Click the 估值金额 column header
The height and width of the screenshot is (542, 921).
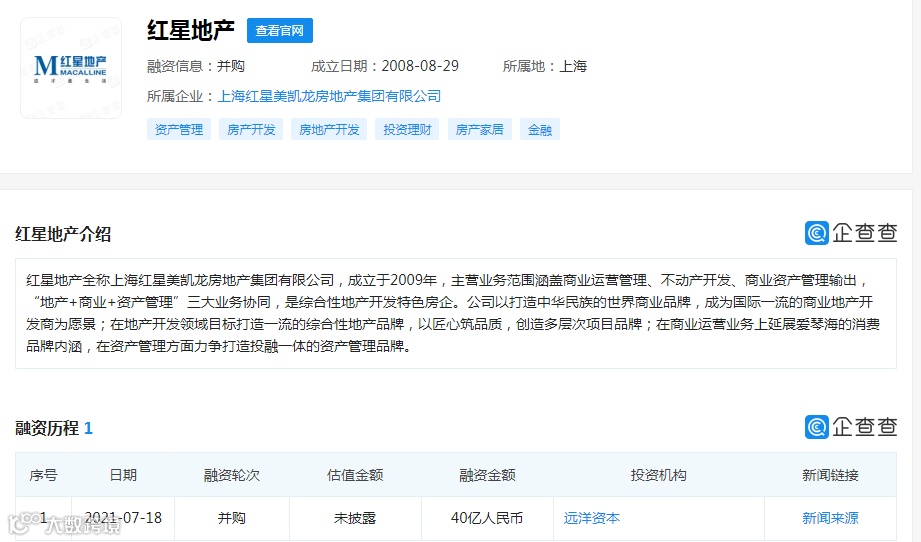point(355,475)
